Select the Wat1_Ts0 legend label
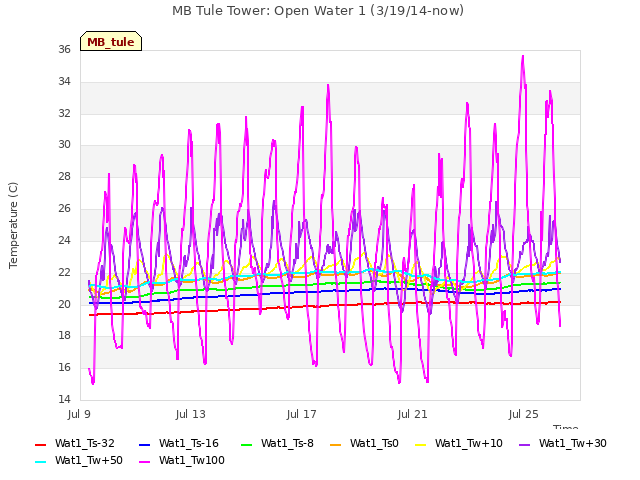The width and height of the screenshot is (640, 480). (x=374, y=443)
